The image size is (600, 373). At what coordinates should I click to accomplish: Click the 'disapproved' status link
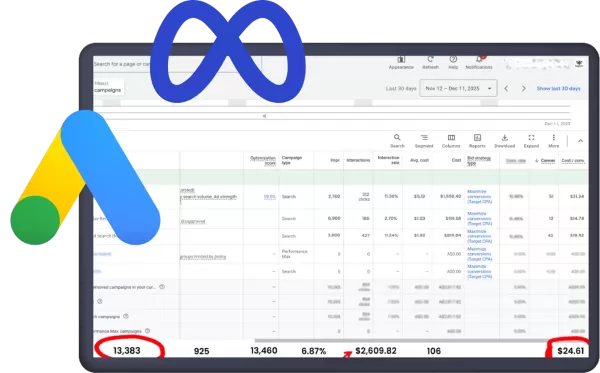point(192,221)
